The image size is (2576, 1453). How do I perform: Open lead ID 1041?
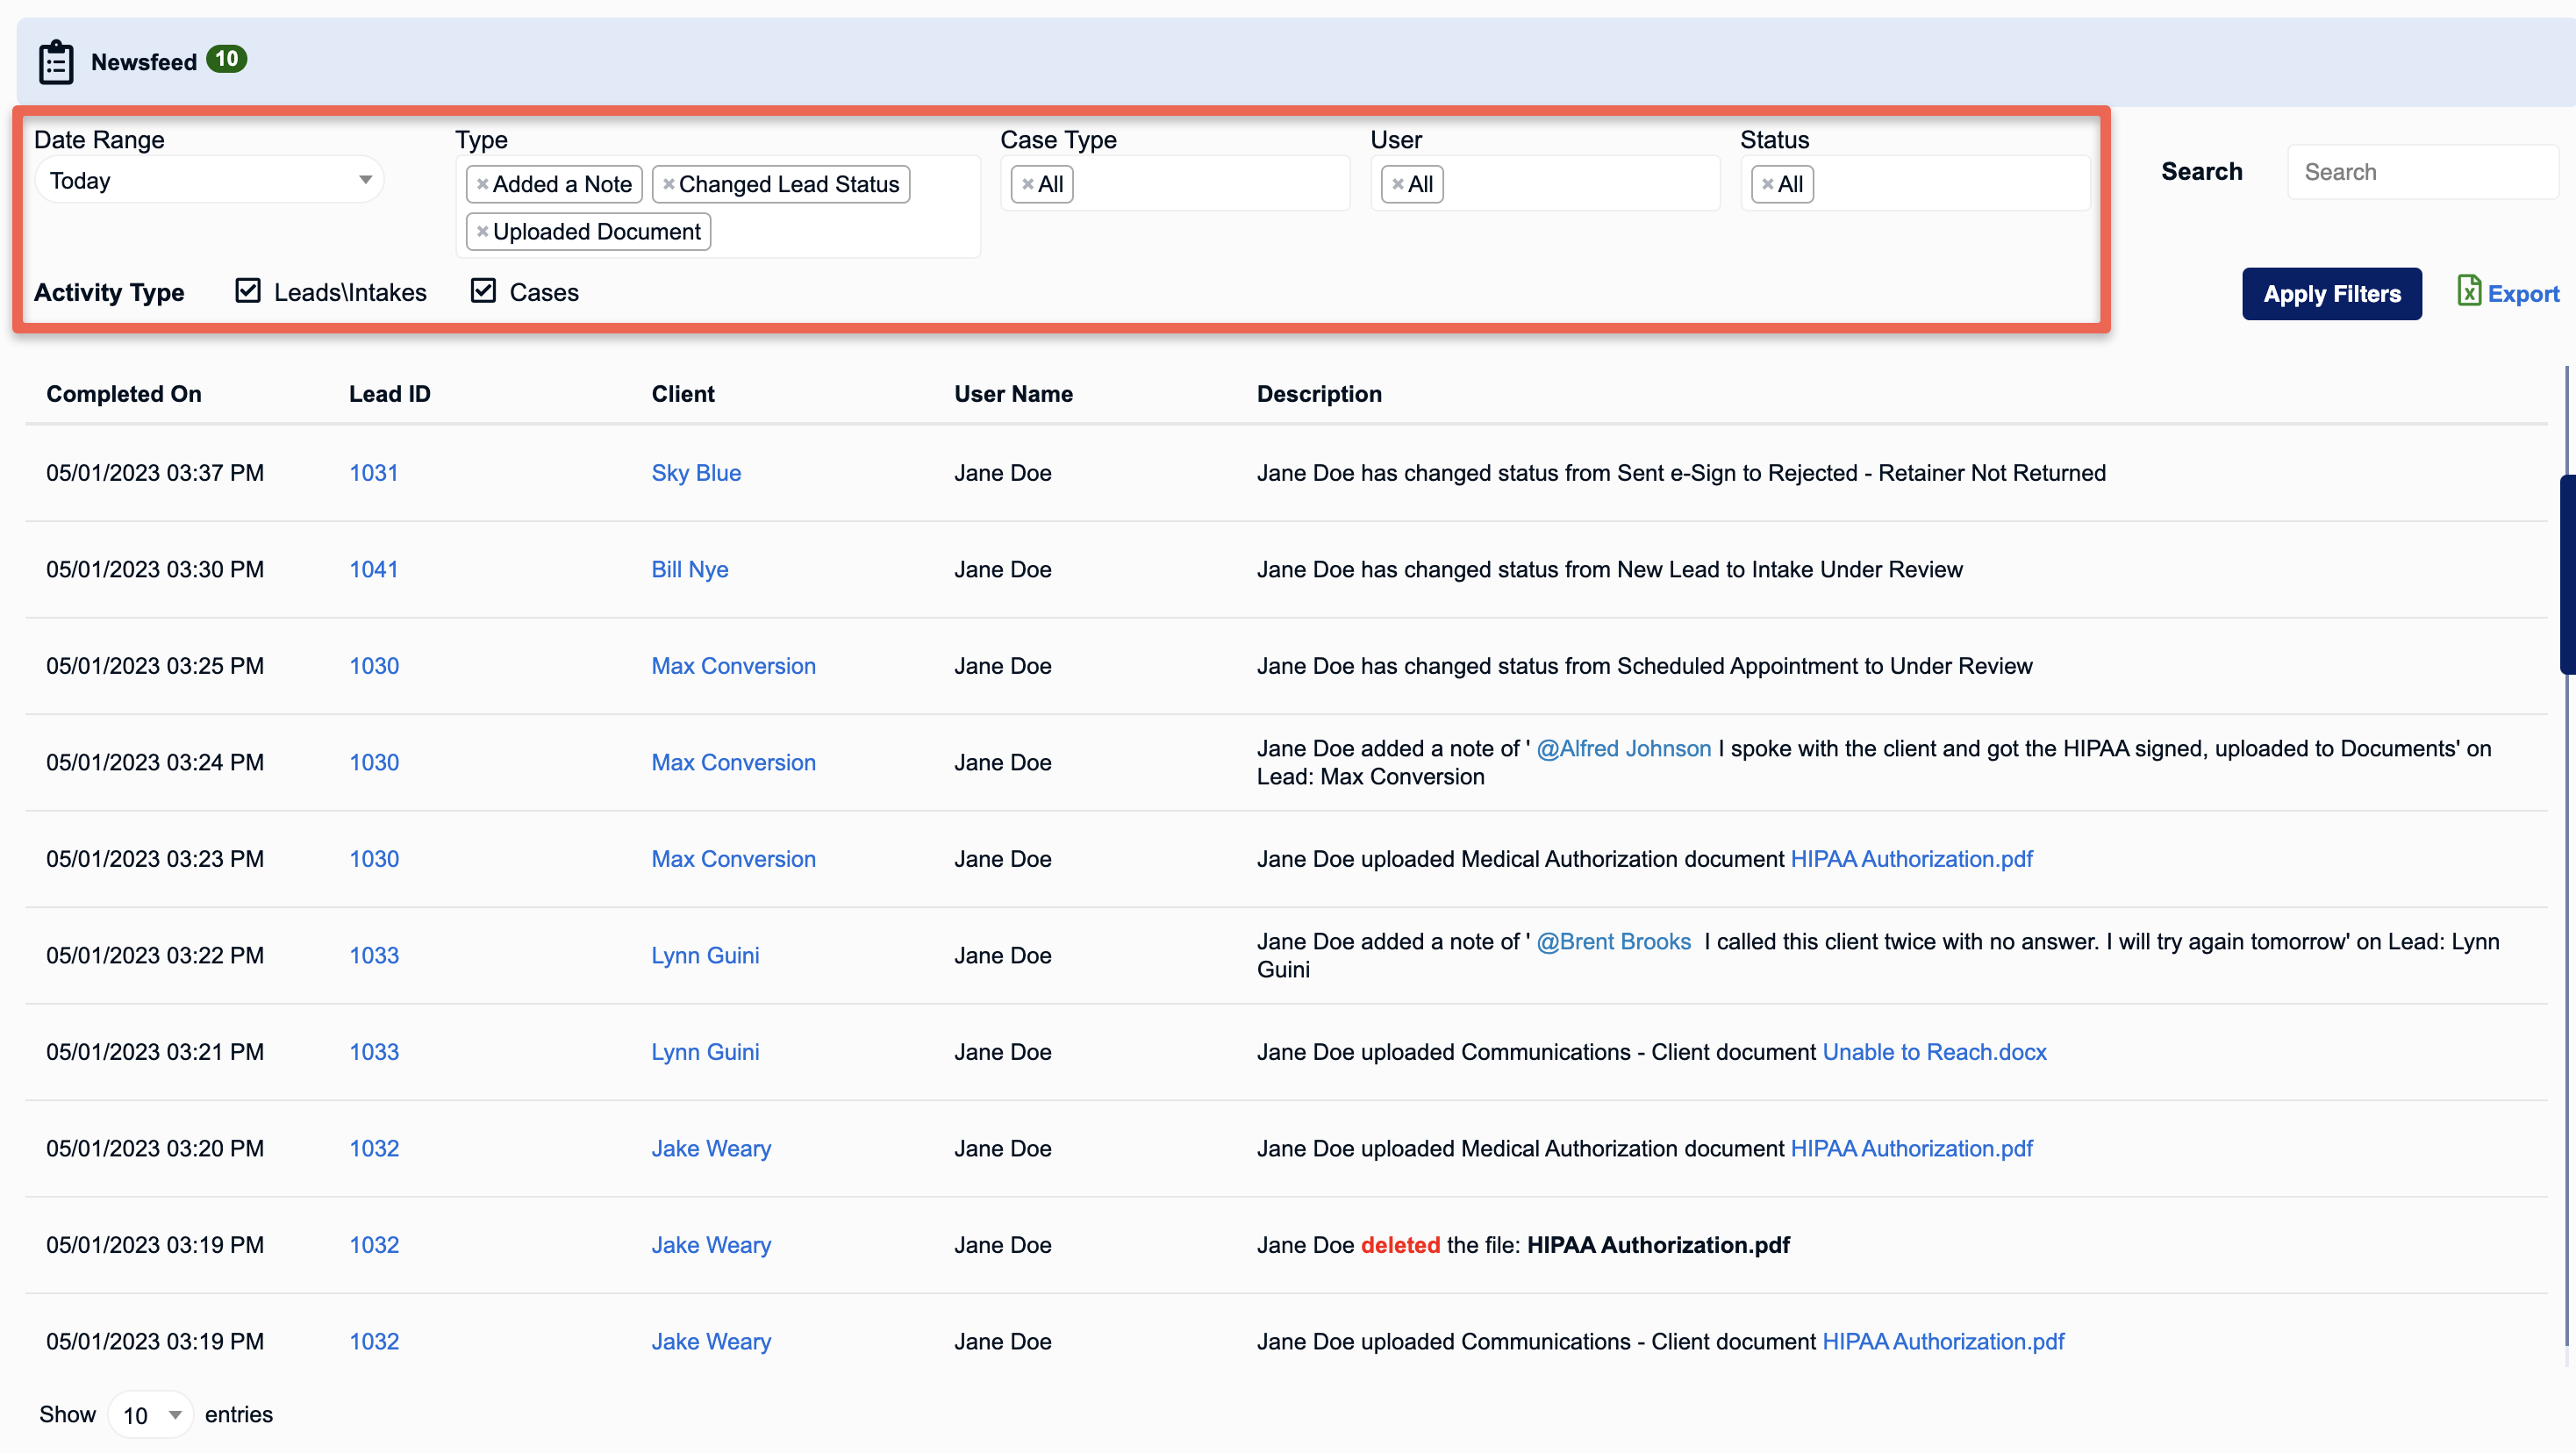pos(374,570)
